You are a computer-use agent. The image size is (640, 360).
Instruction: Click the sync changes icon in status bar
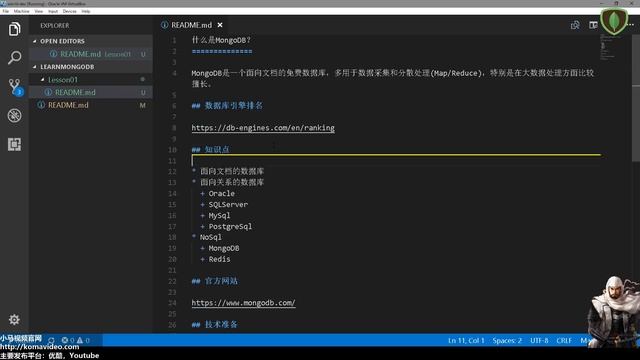point(51,340)
